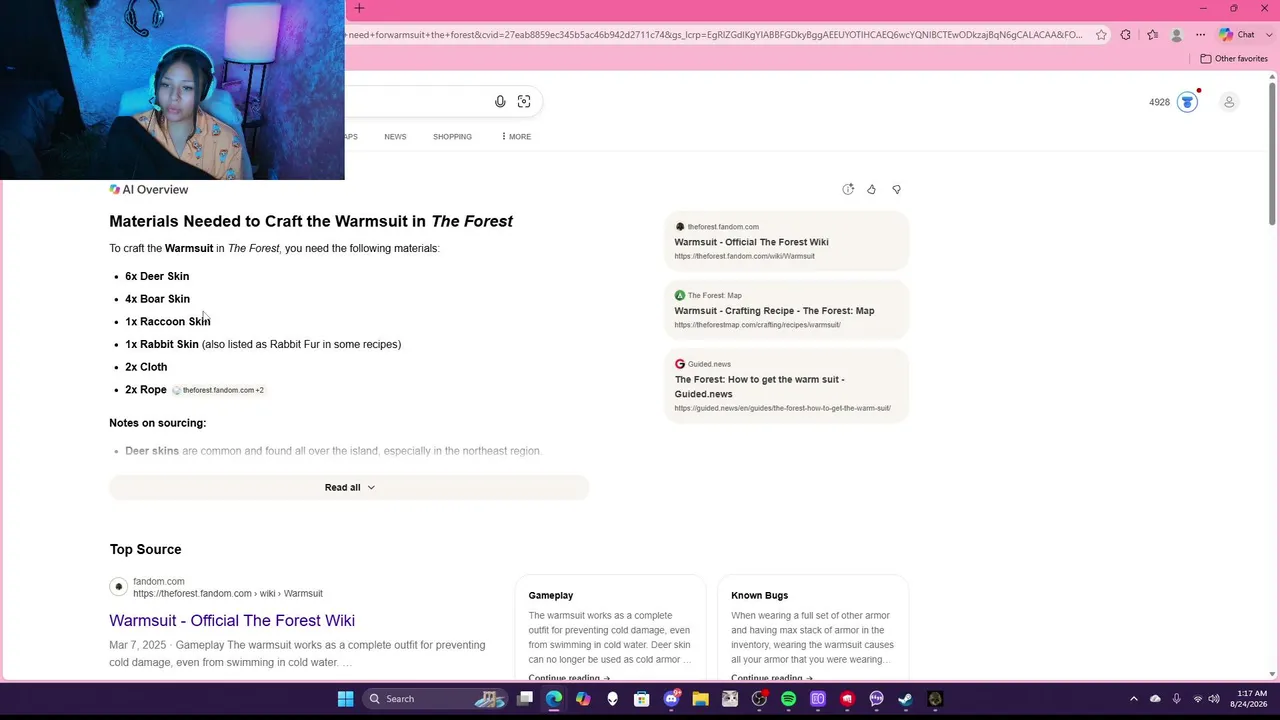Give the AI Overview a thumbs up
The width and height of the screenshot is (1280, 720).
coord(872,190)
